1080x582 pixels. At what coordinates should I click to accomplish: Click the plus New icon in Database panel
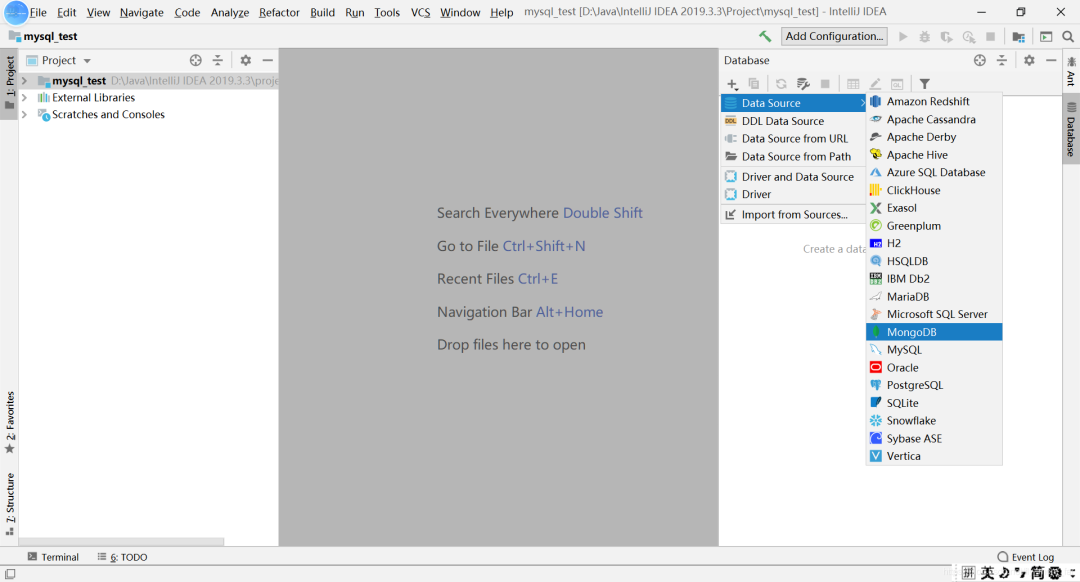tap(732, 84)
